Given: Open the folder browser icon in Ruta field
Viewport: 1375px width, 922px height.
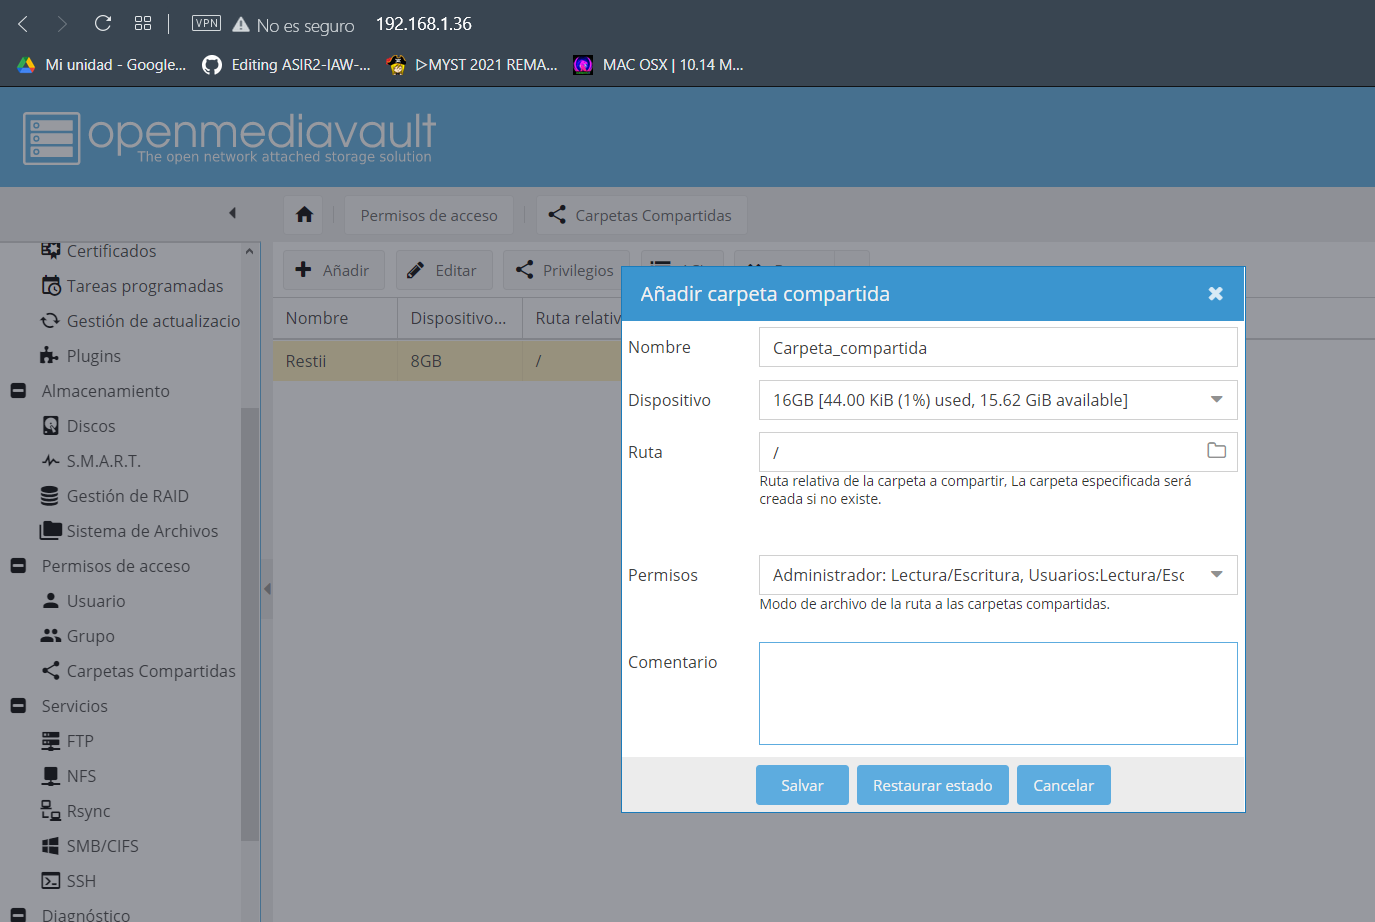Looking at the screenshot, I should [x=1216, y=451].
